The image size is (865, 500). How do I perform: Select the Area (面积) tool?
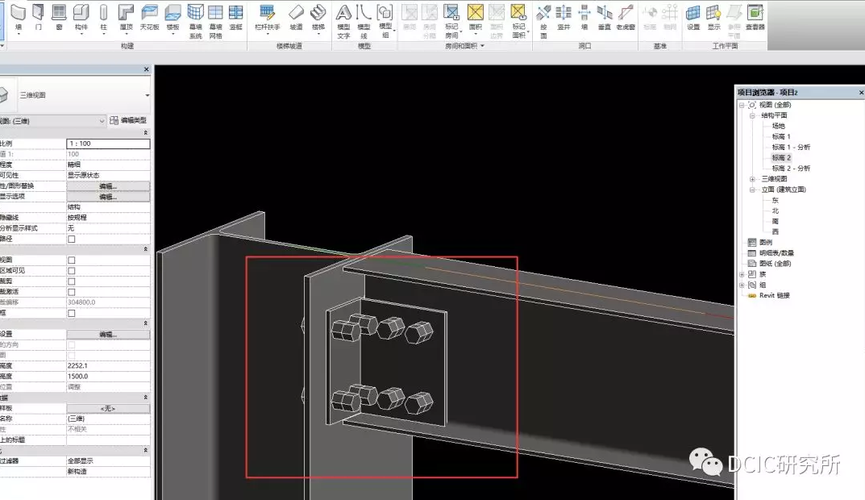click(475, 17)
